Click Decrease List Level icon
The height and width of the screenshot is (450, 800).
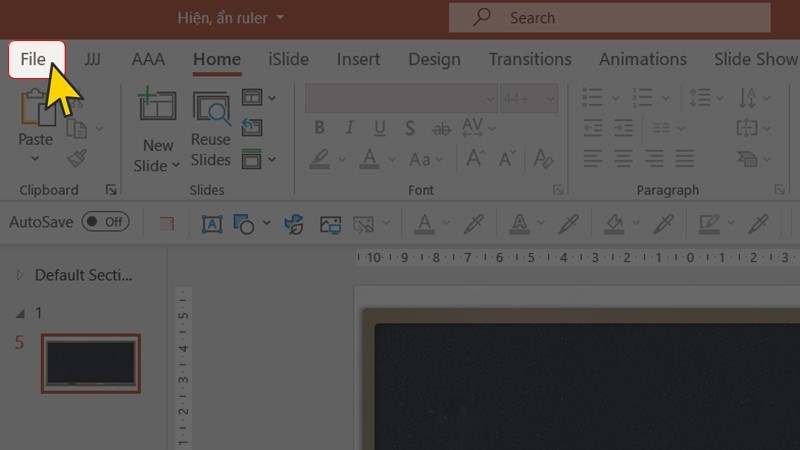593,128
